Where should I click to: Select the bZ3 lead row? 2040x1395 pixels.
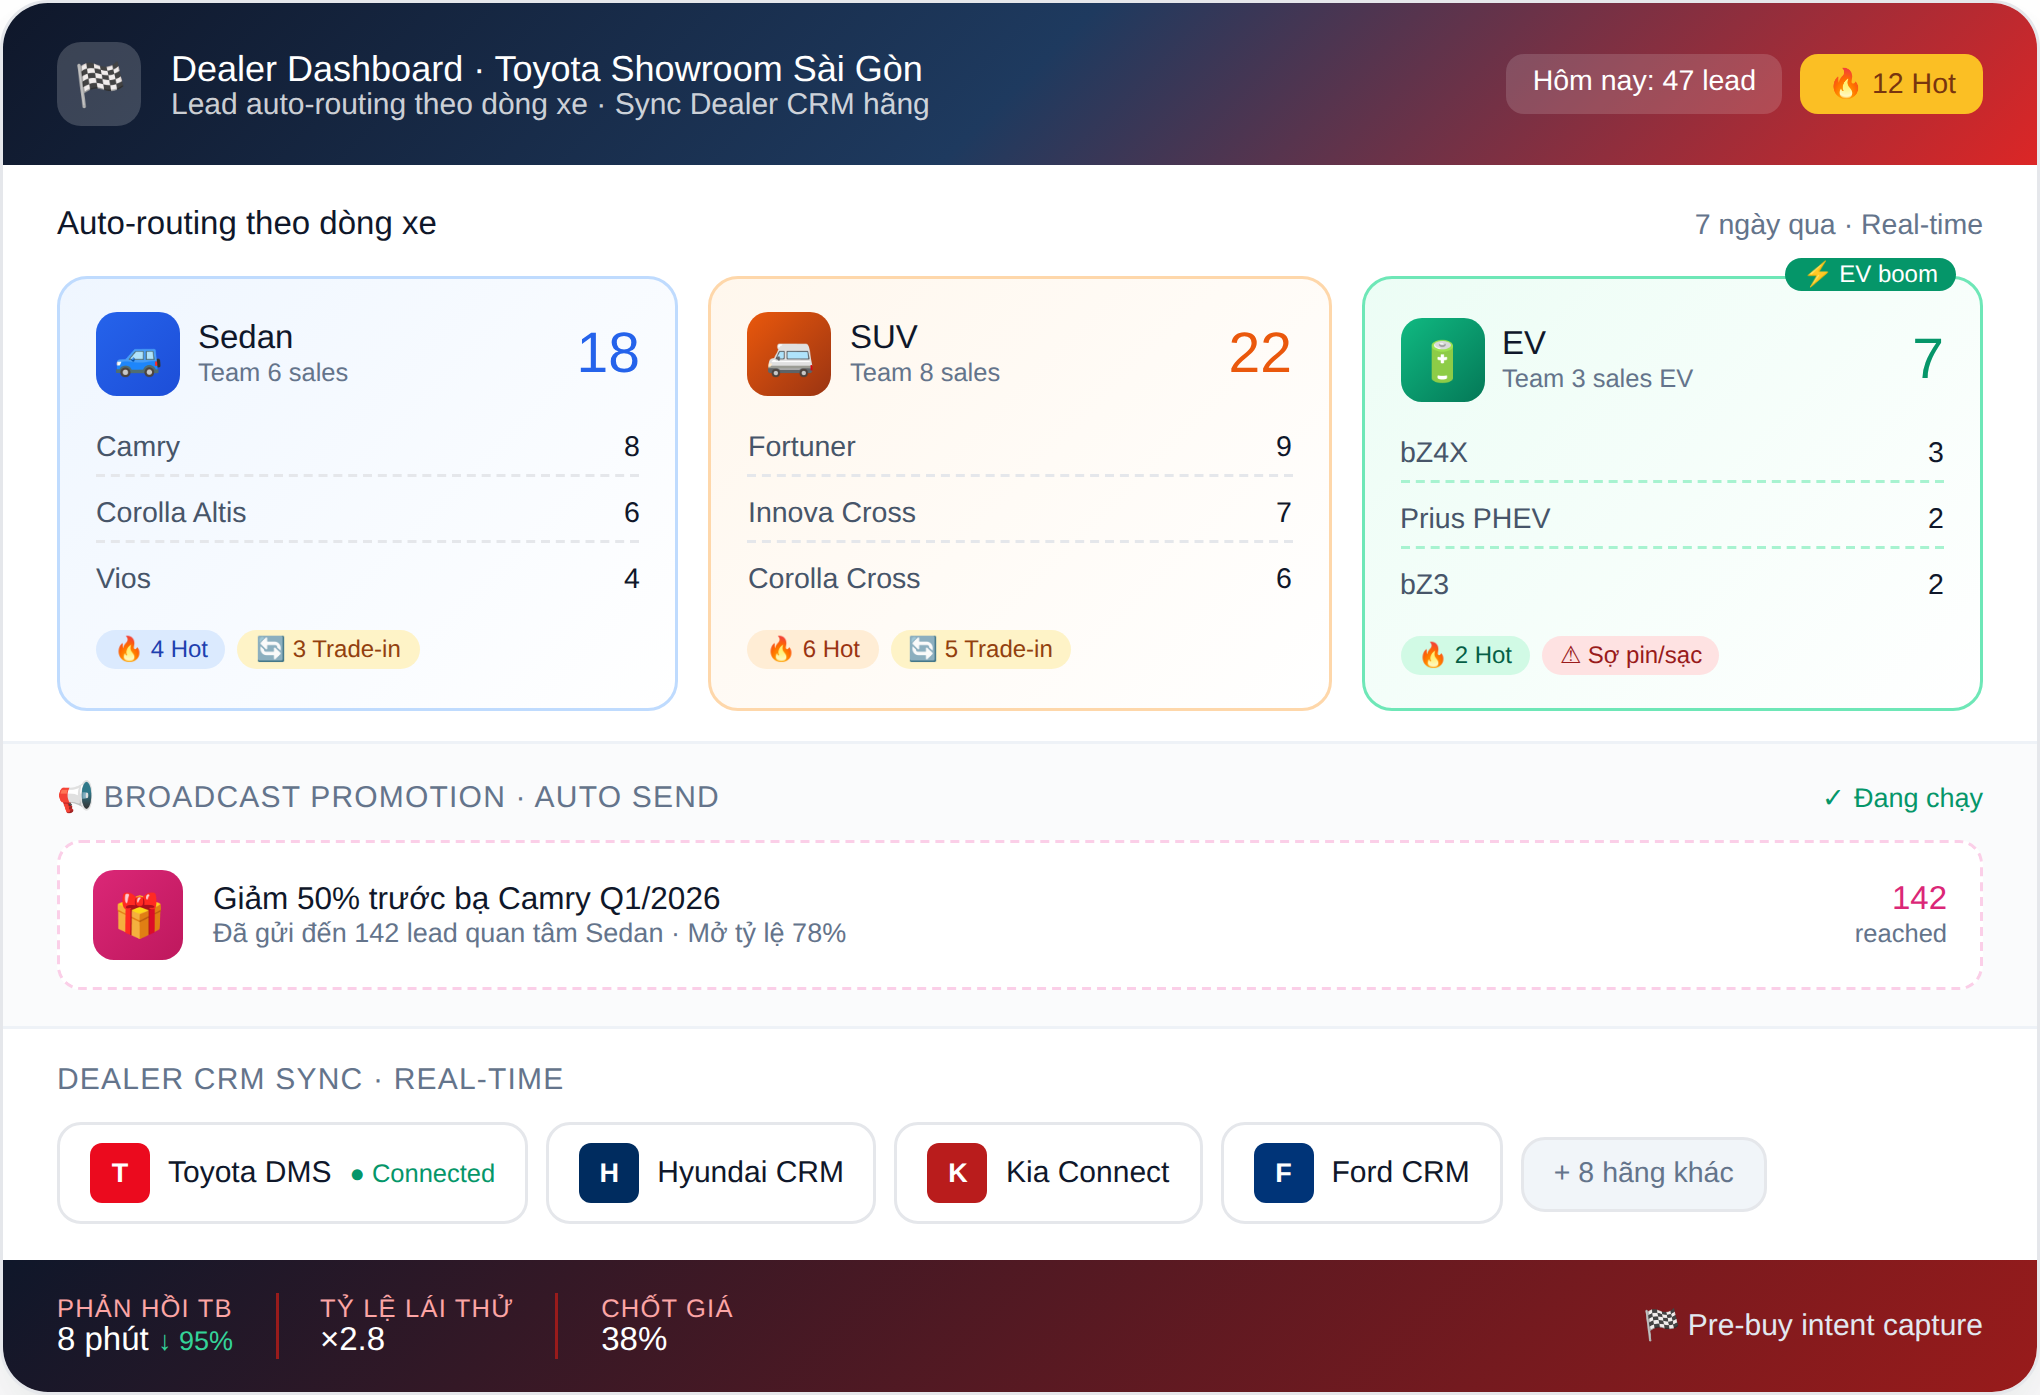coord(1672,584)
